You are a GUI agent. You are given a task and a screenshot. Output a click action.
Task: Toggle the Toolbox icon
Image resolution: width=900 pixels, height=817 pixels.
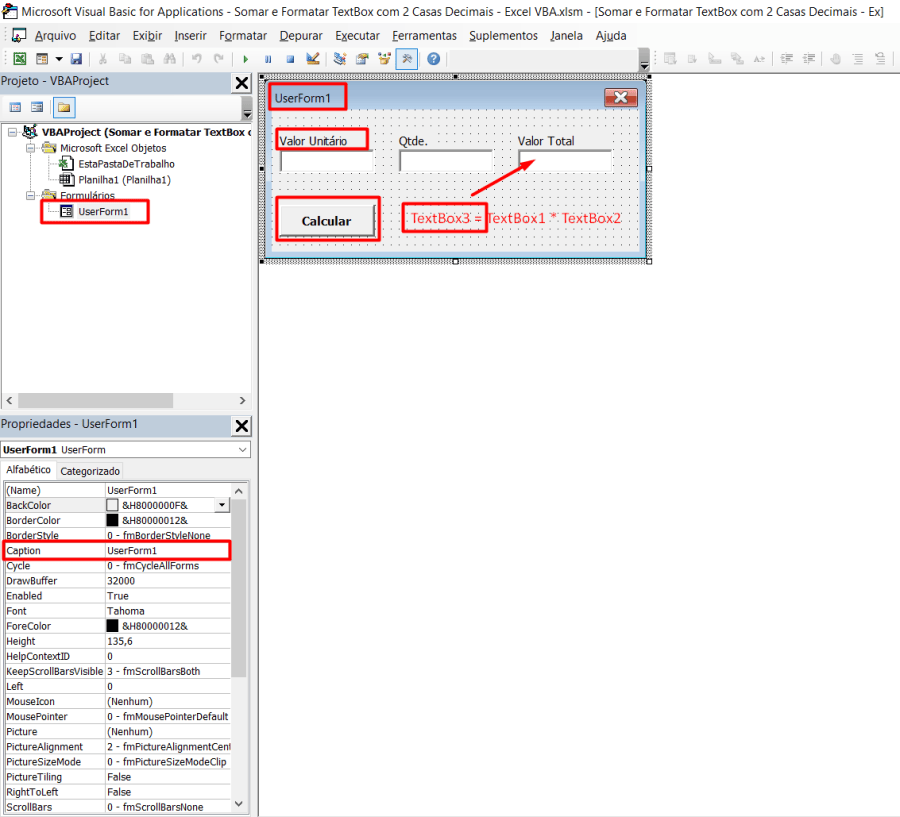click(407, 59)
